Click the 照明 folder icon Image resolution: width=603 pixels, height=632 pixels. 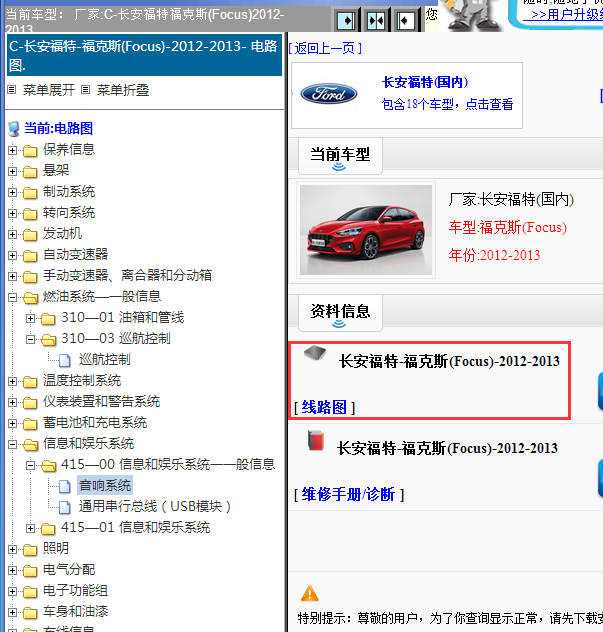30,549
